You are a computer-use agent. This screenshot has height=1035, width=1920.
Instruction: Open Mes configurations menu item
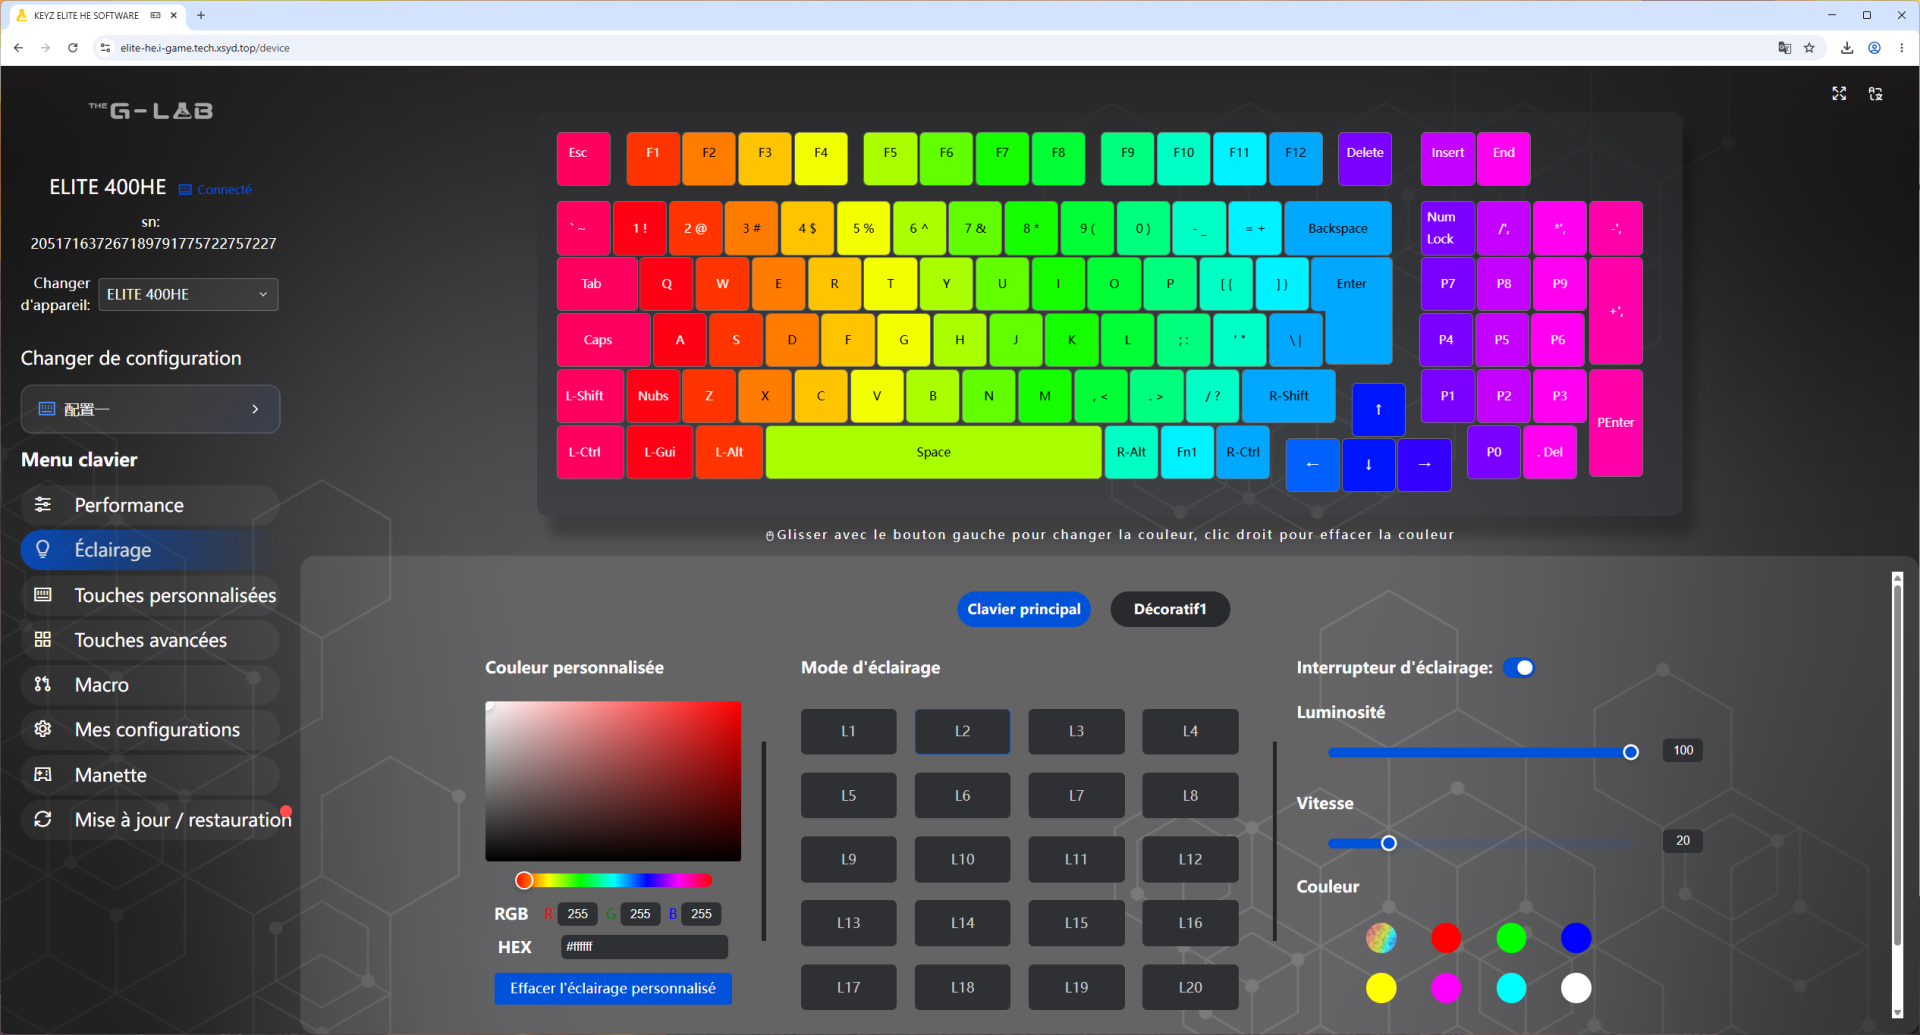coord(150,729)
